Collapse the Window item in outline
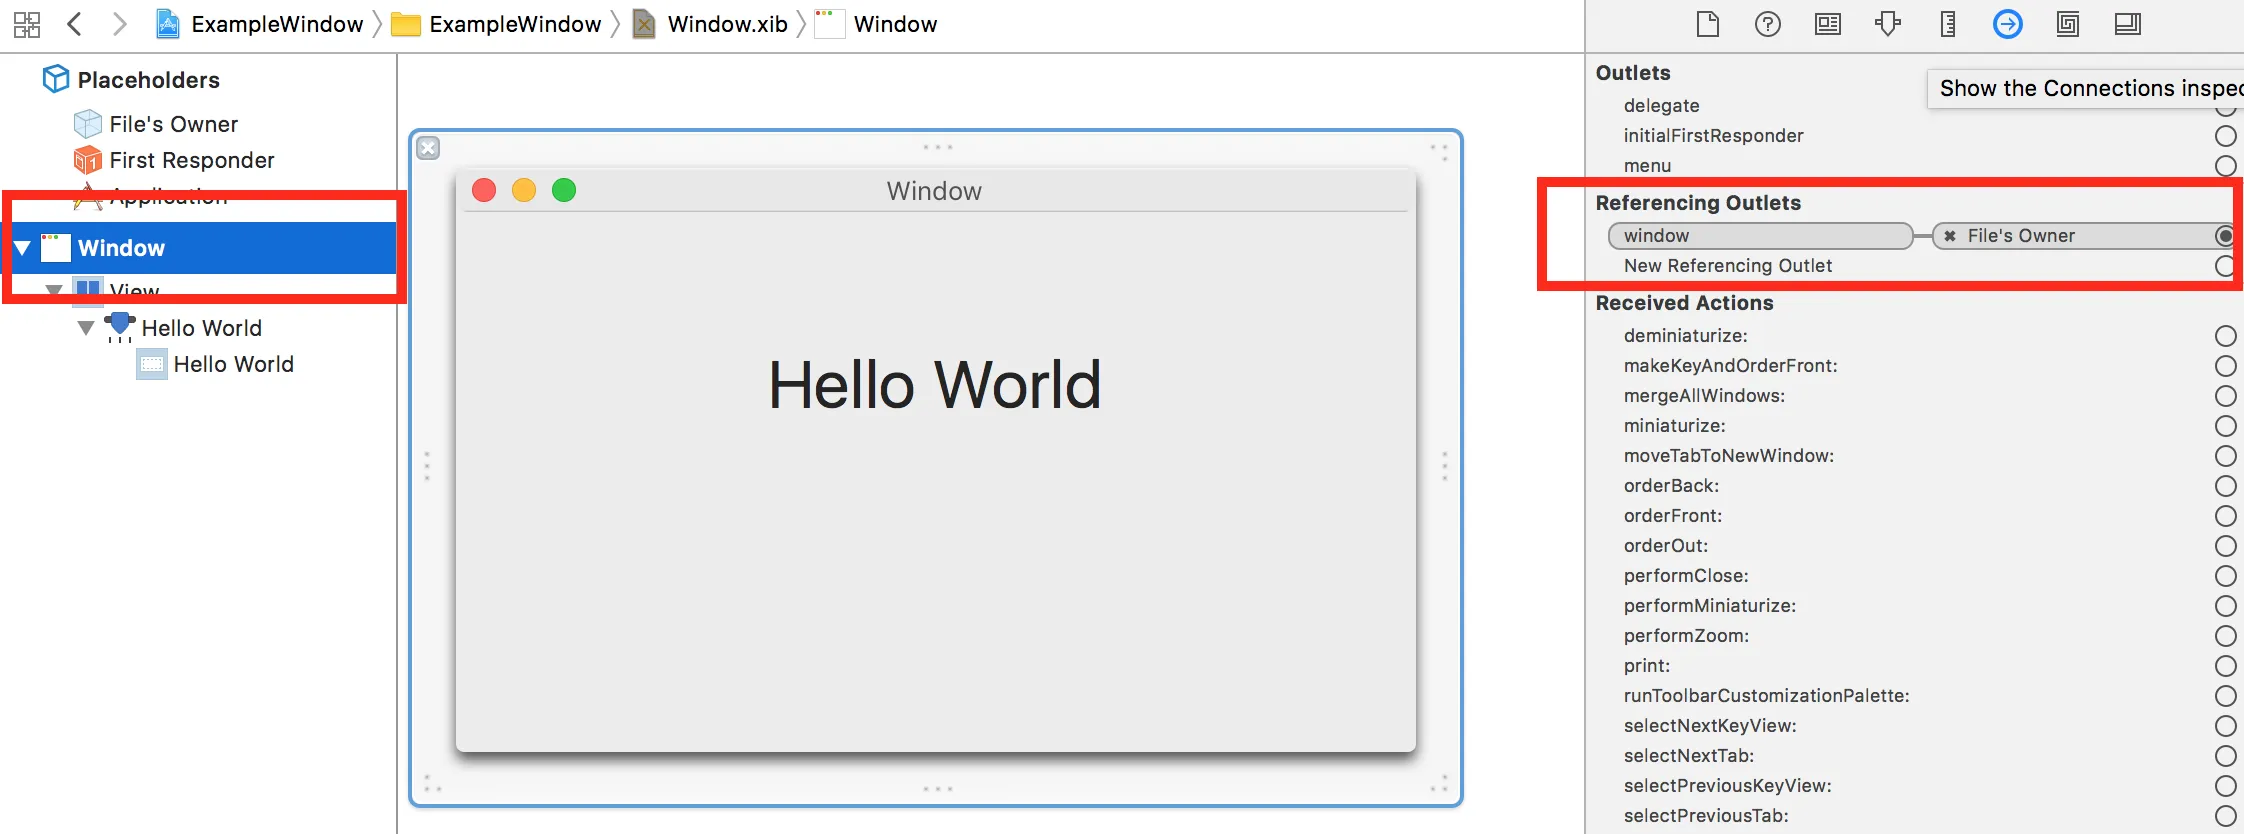The image size is (2244, 834). point(22,248)
